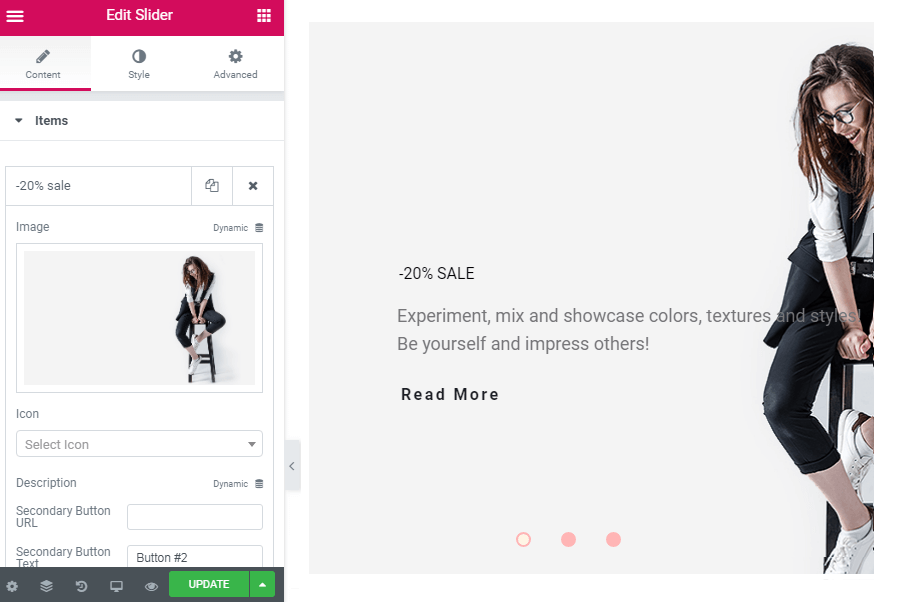Switch to the Style tab

click(139, 63)
